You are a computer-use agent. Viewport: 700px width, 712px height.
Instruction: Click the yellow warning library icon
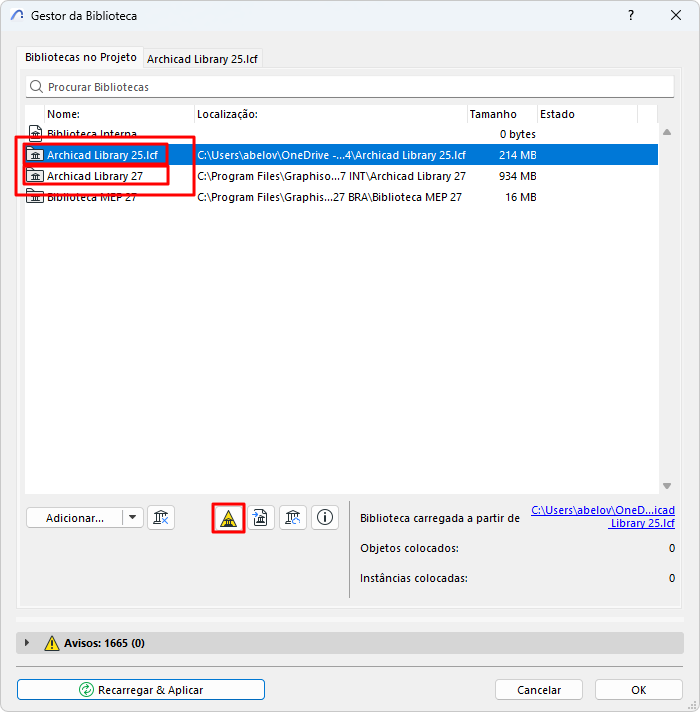228,518
